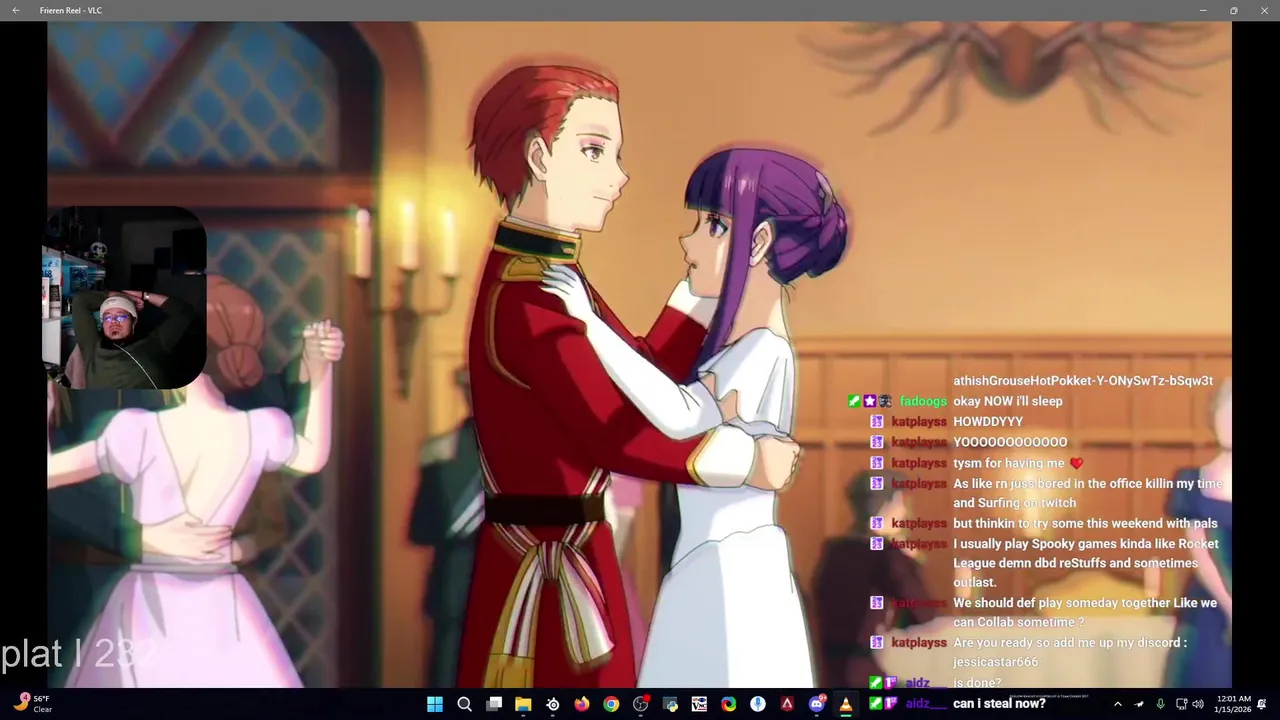This screenshot has height=720, width=1280.
Task: Click the 'can i steal now?' chat message
Action: click(999, 703)
